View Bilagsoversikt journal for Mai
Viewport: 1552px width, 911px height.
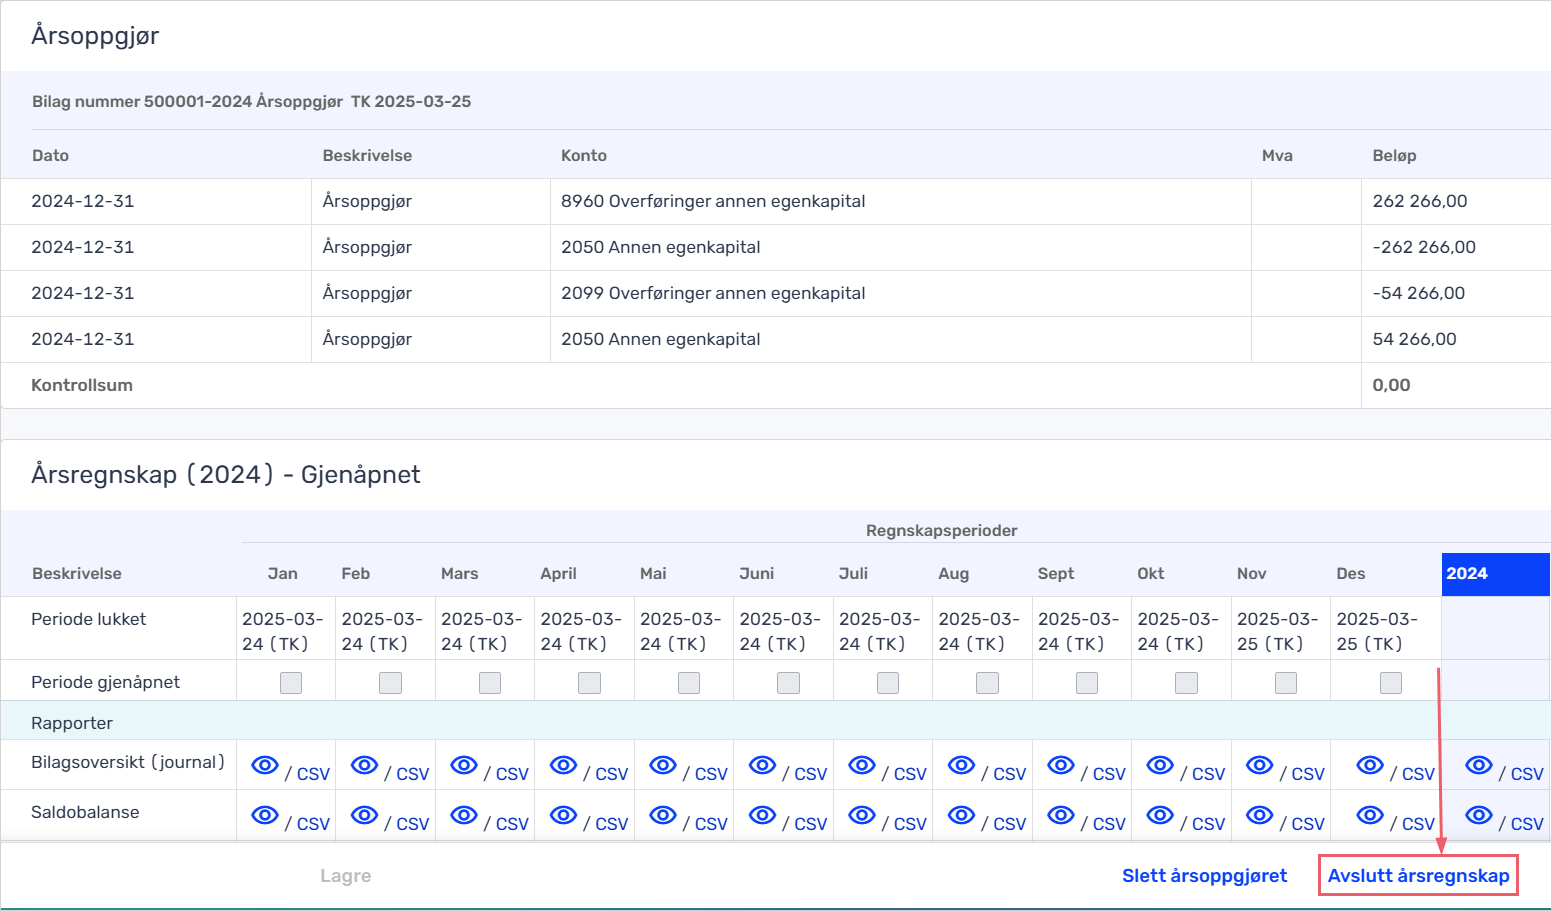663,765
